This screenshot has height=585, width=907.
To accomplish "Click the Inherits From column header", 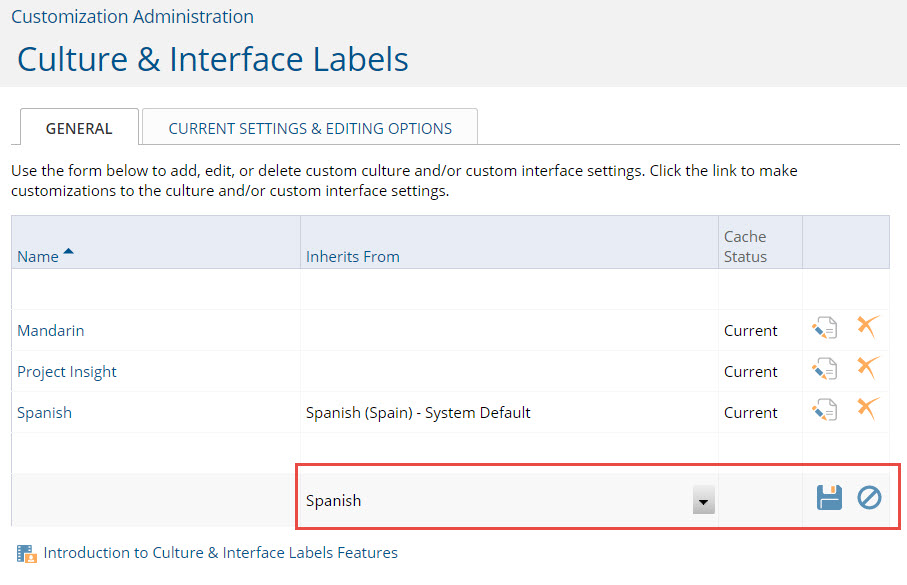I will tap(353, 256).
